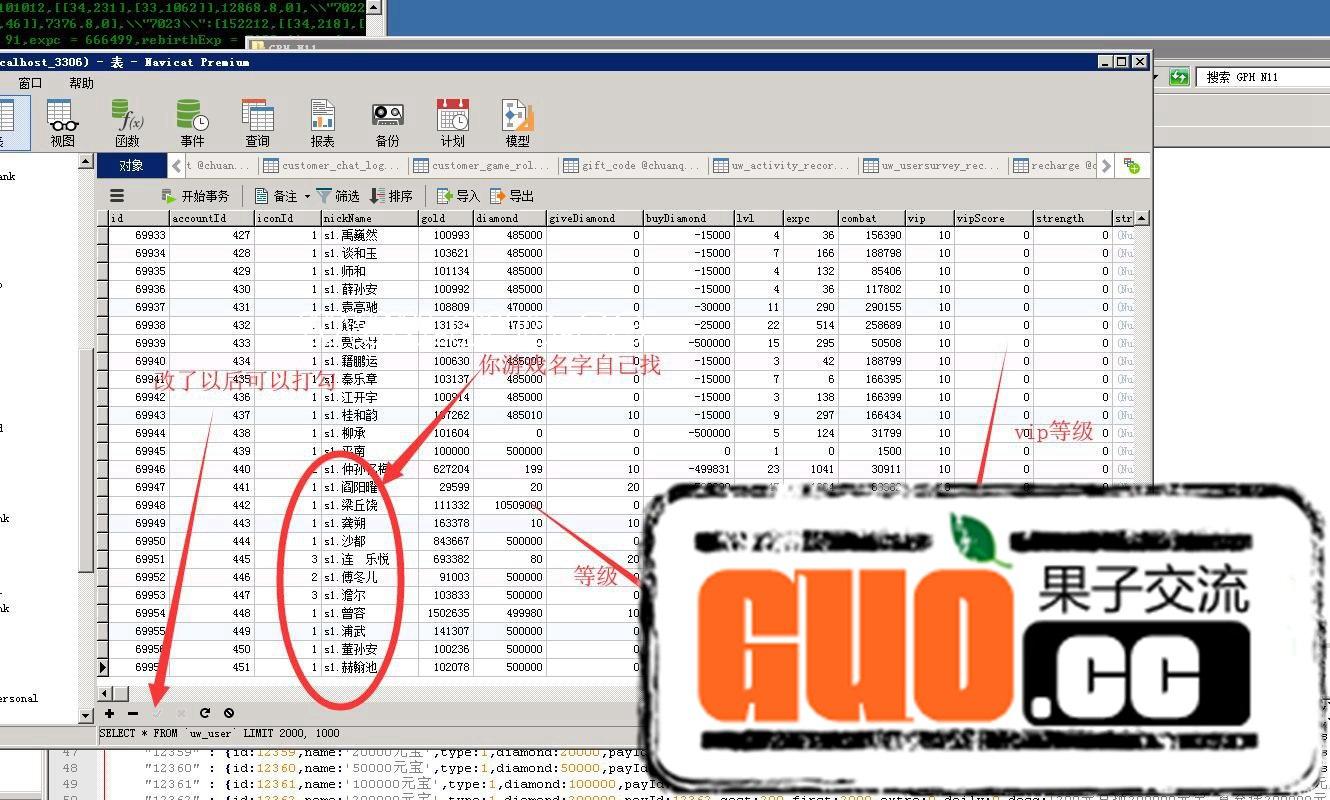
Task: Switch to the gift_code tab
Action: coord(632,166)
